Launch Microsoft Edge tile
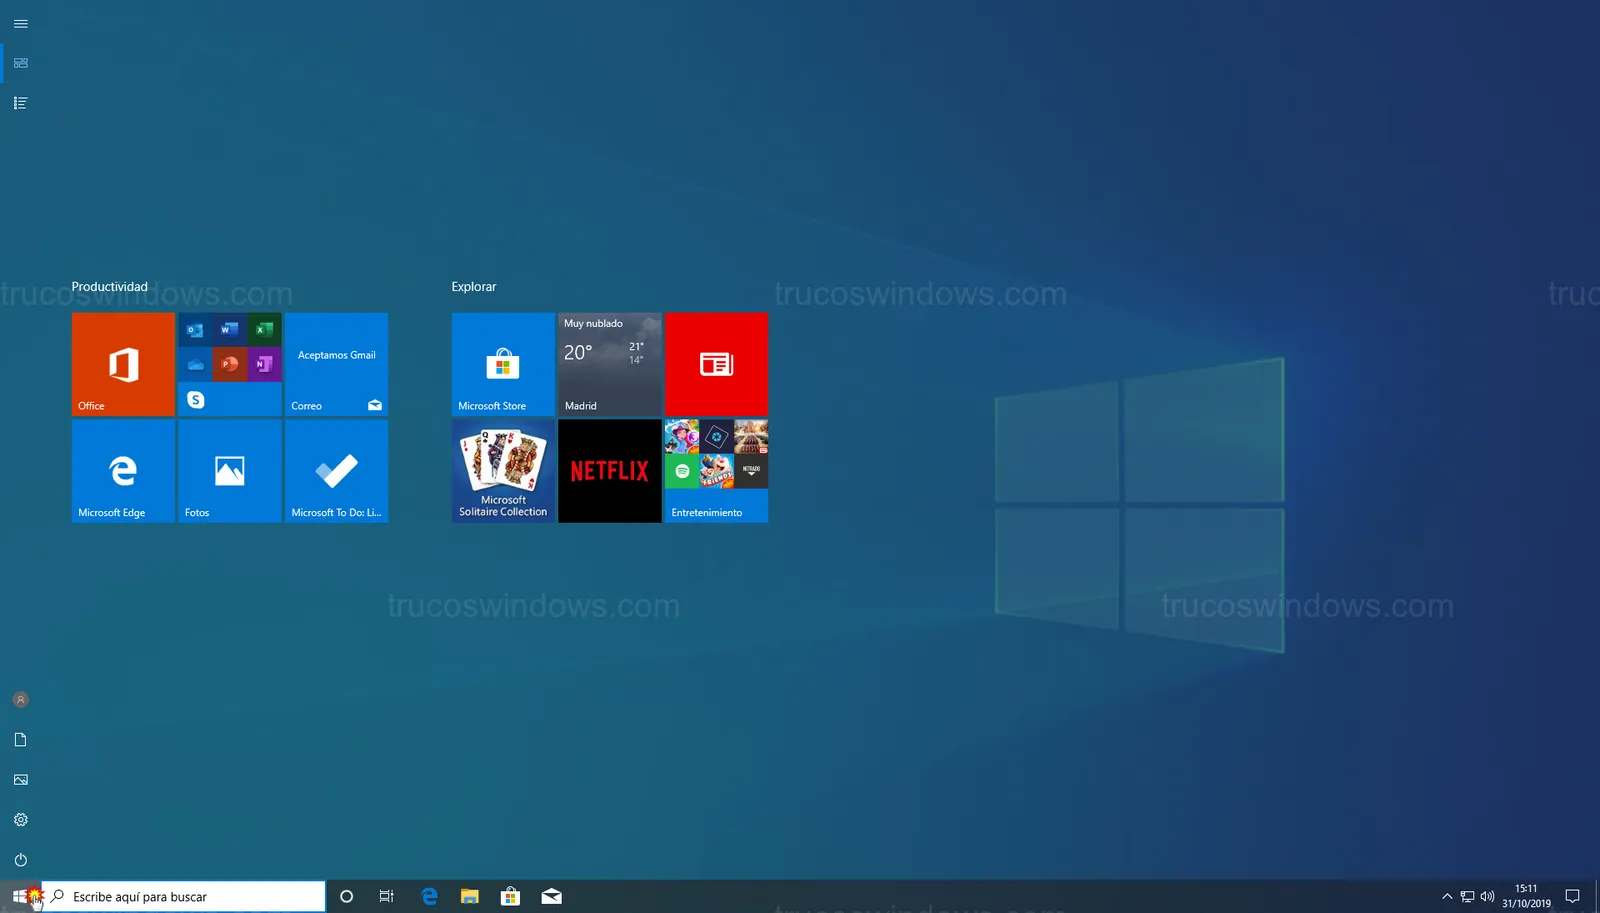1600x913 pixels. point(123,471)
